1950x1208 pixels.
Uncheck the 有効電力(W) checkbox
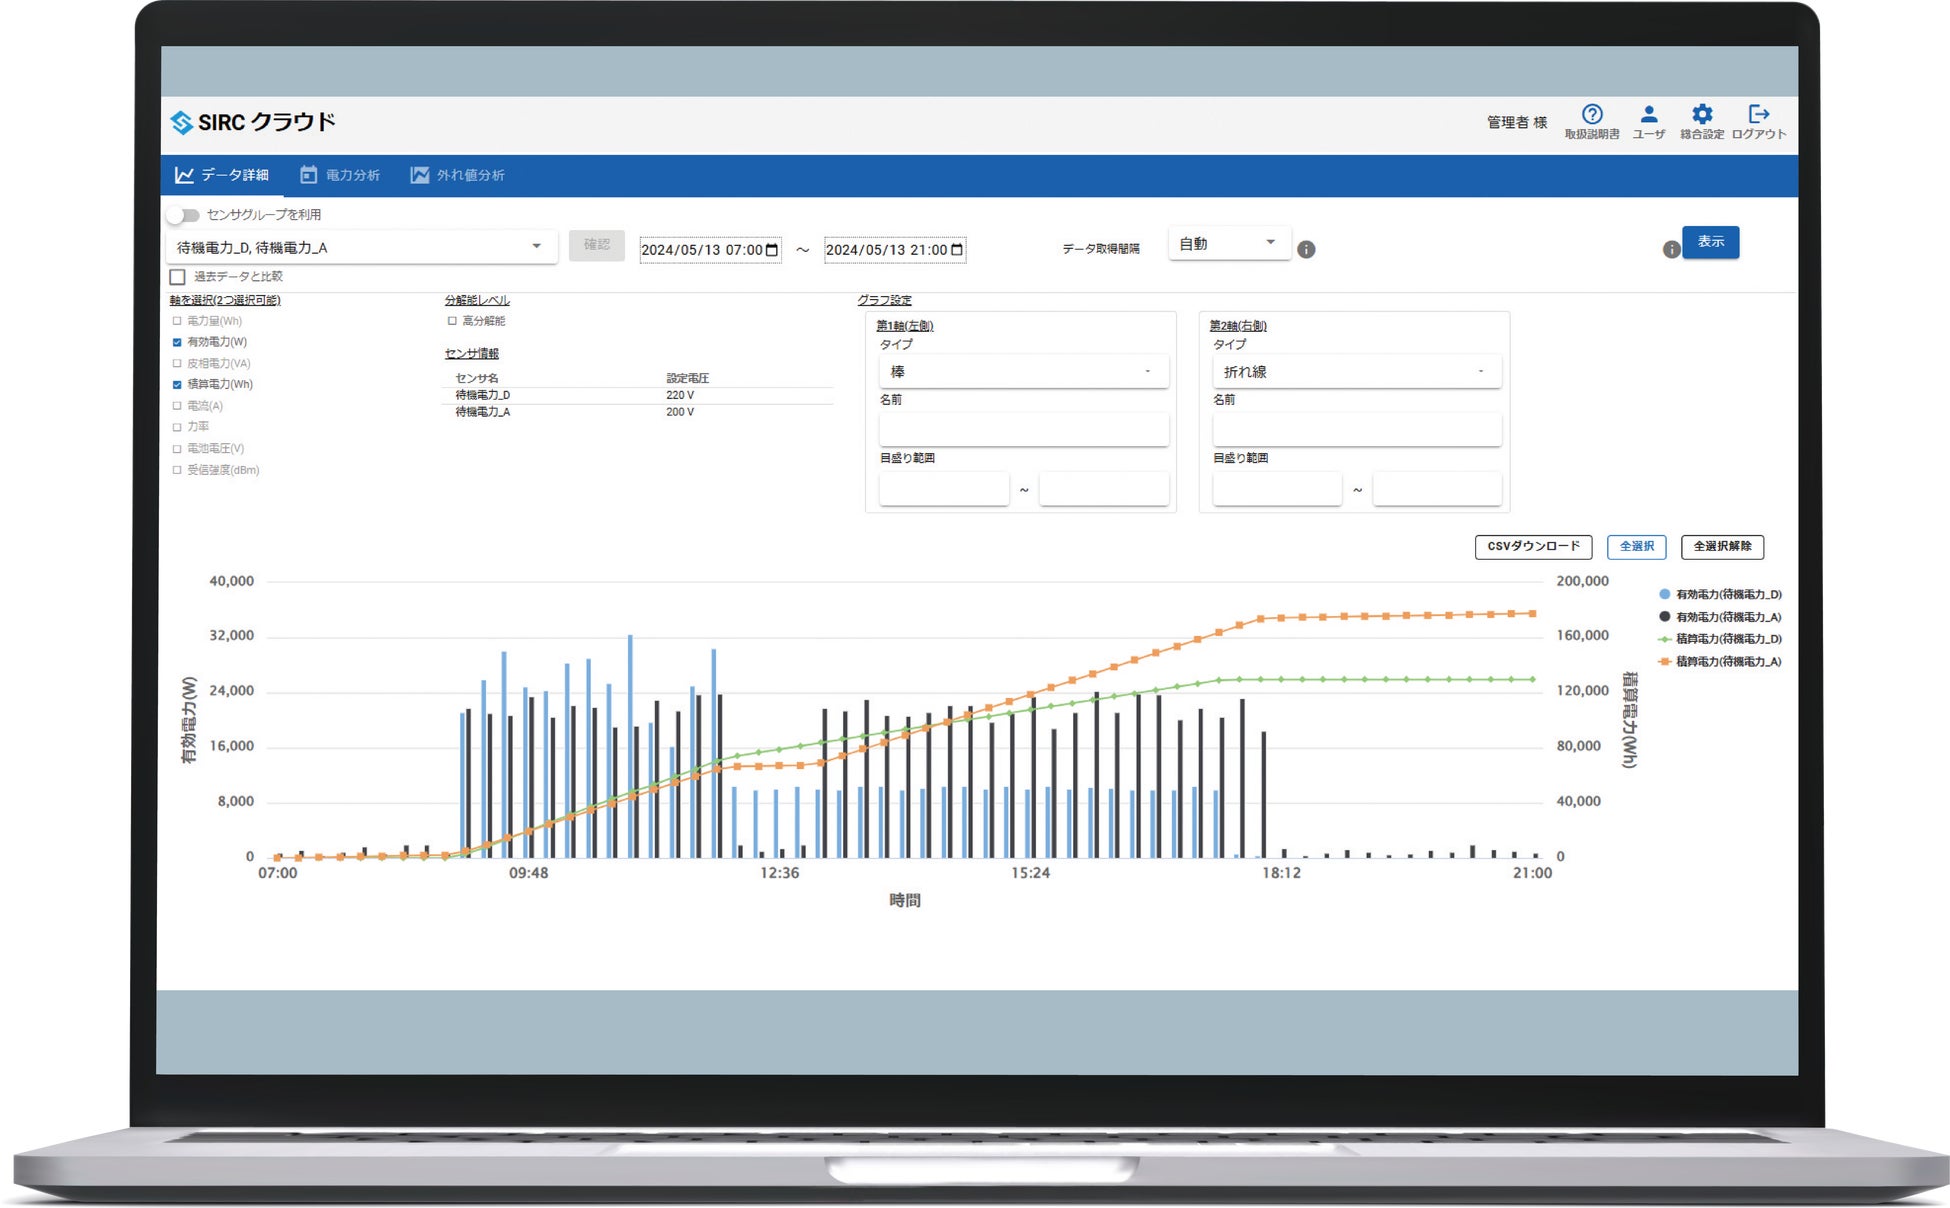[177, 342]
